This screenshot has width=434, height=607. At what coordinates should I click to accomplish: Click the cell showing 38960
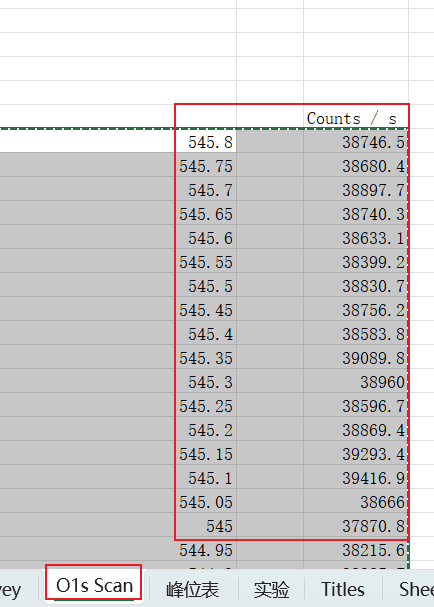pos(356,382)
